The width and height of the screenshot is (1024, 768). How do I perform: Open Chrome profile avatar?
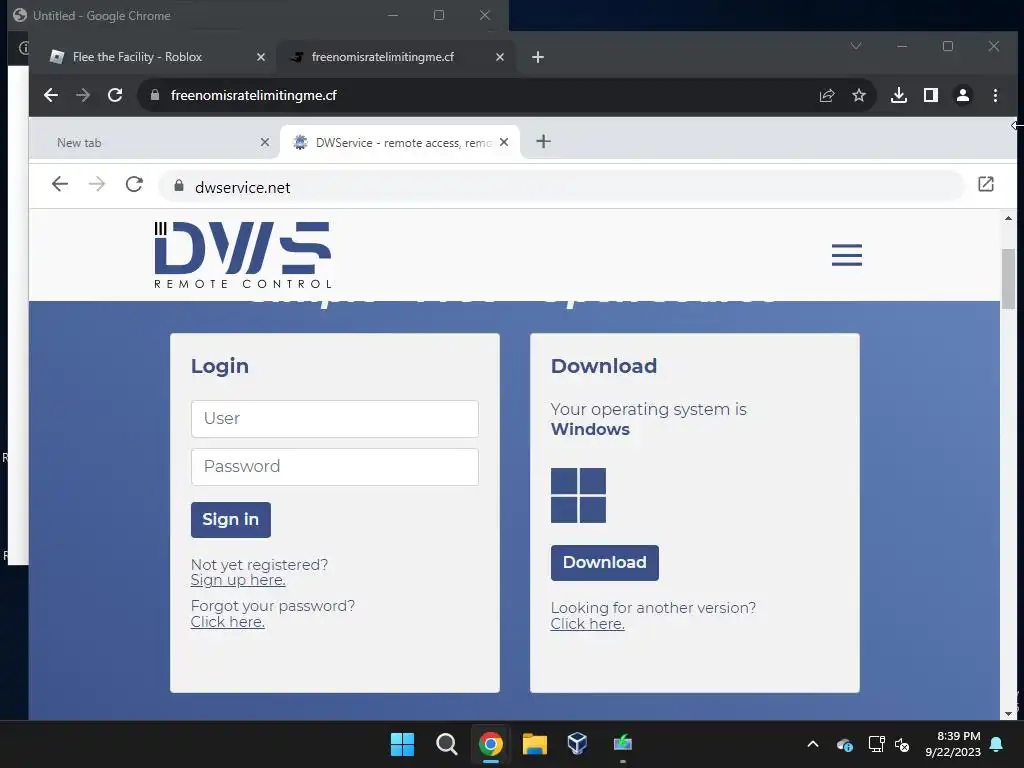(963, 95)
